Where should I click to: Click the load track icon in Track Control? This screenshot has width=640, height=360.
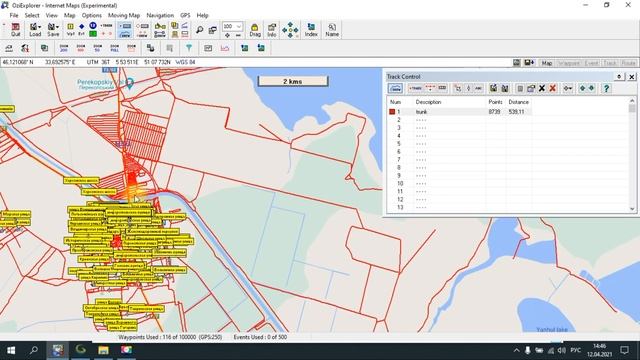493,88
